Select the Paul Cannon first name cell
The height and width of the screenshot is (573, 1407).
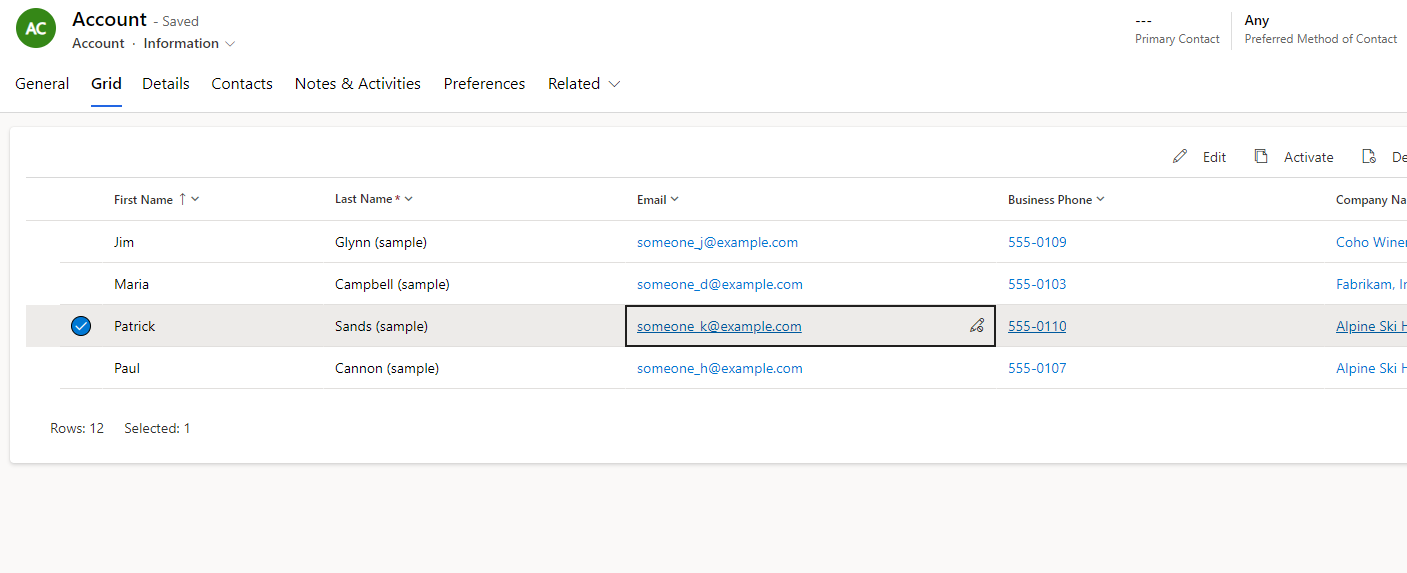coord(127,368)
